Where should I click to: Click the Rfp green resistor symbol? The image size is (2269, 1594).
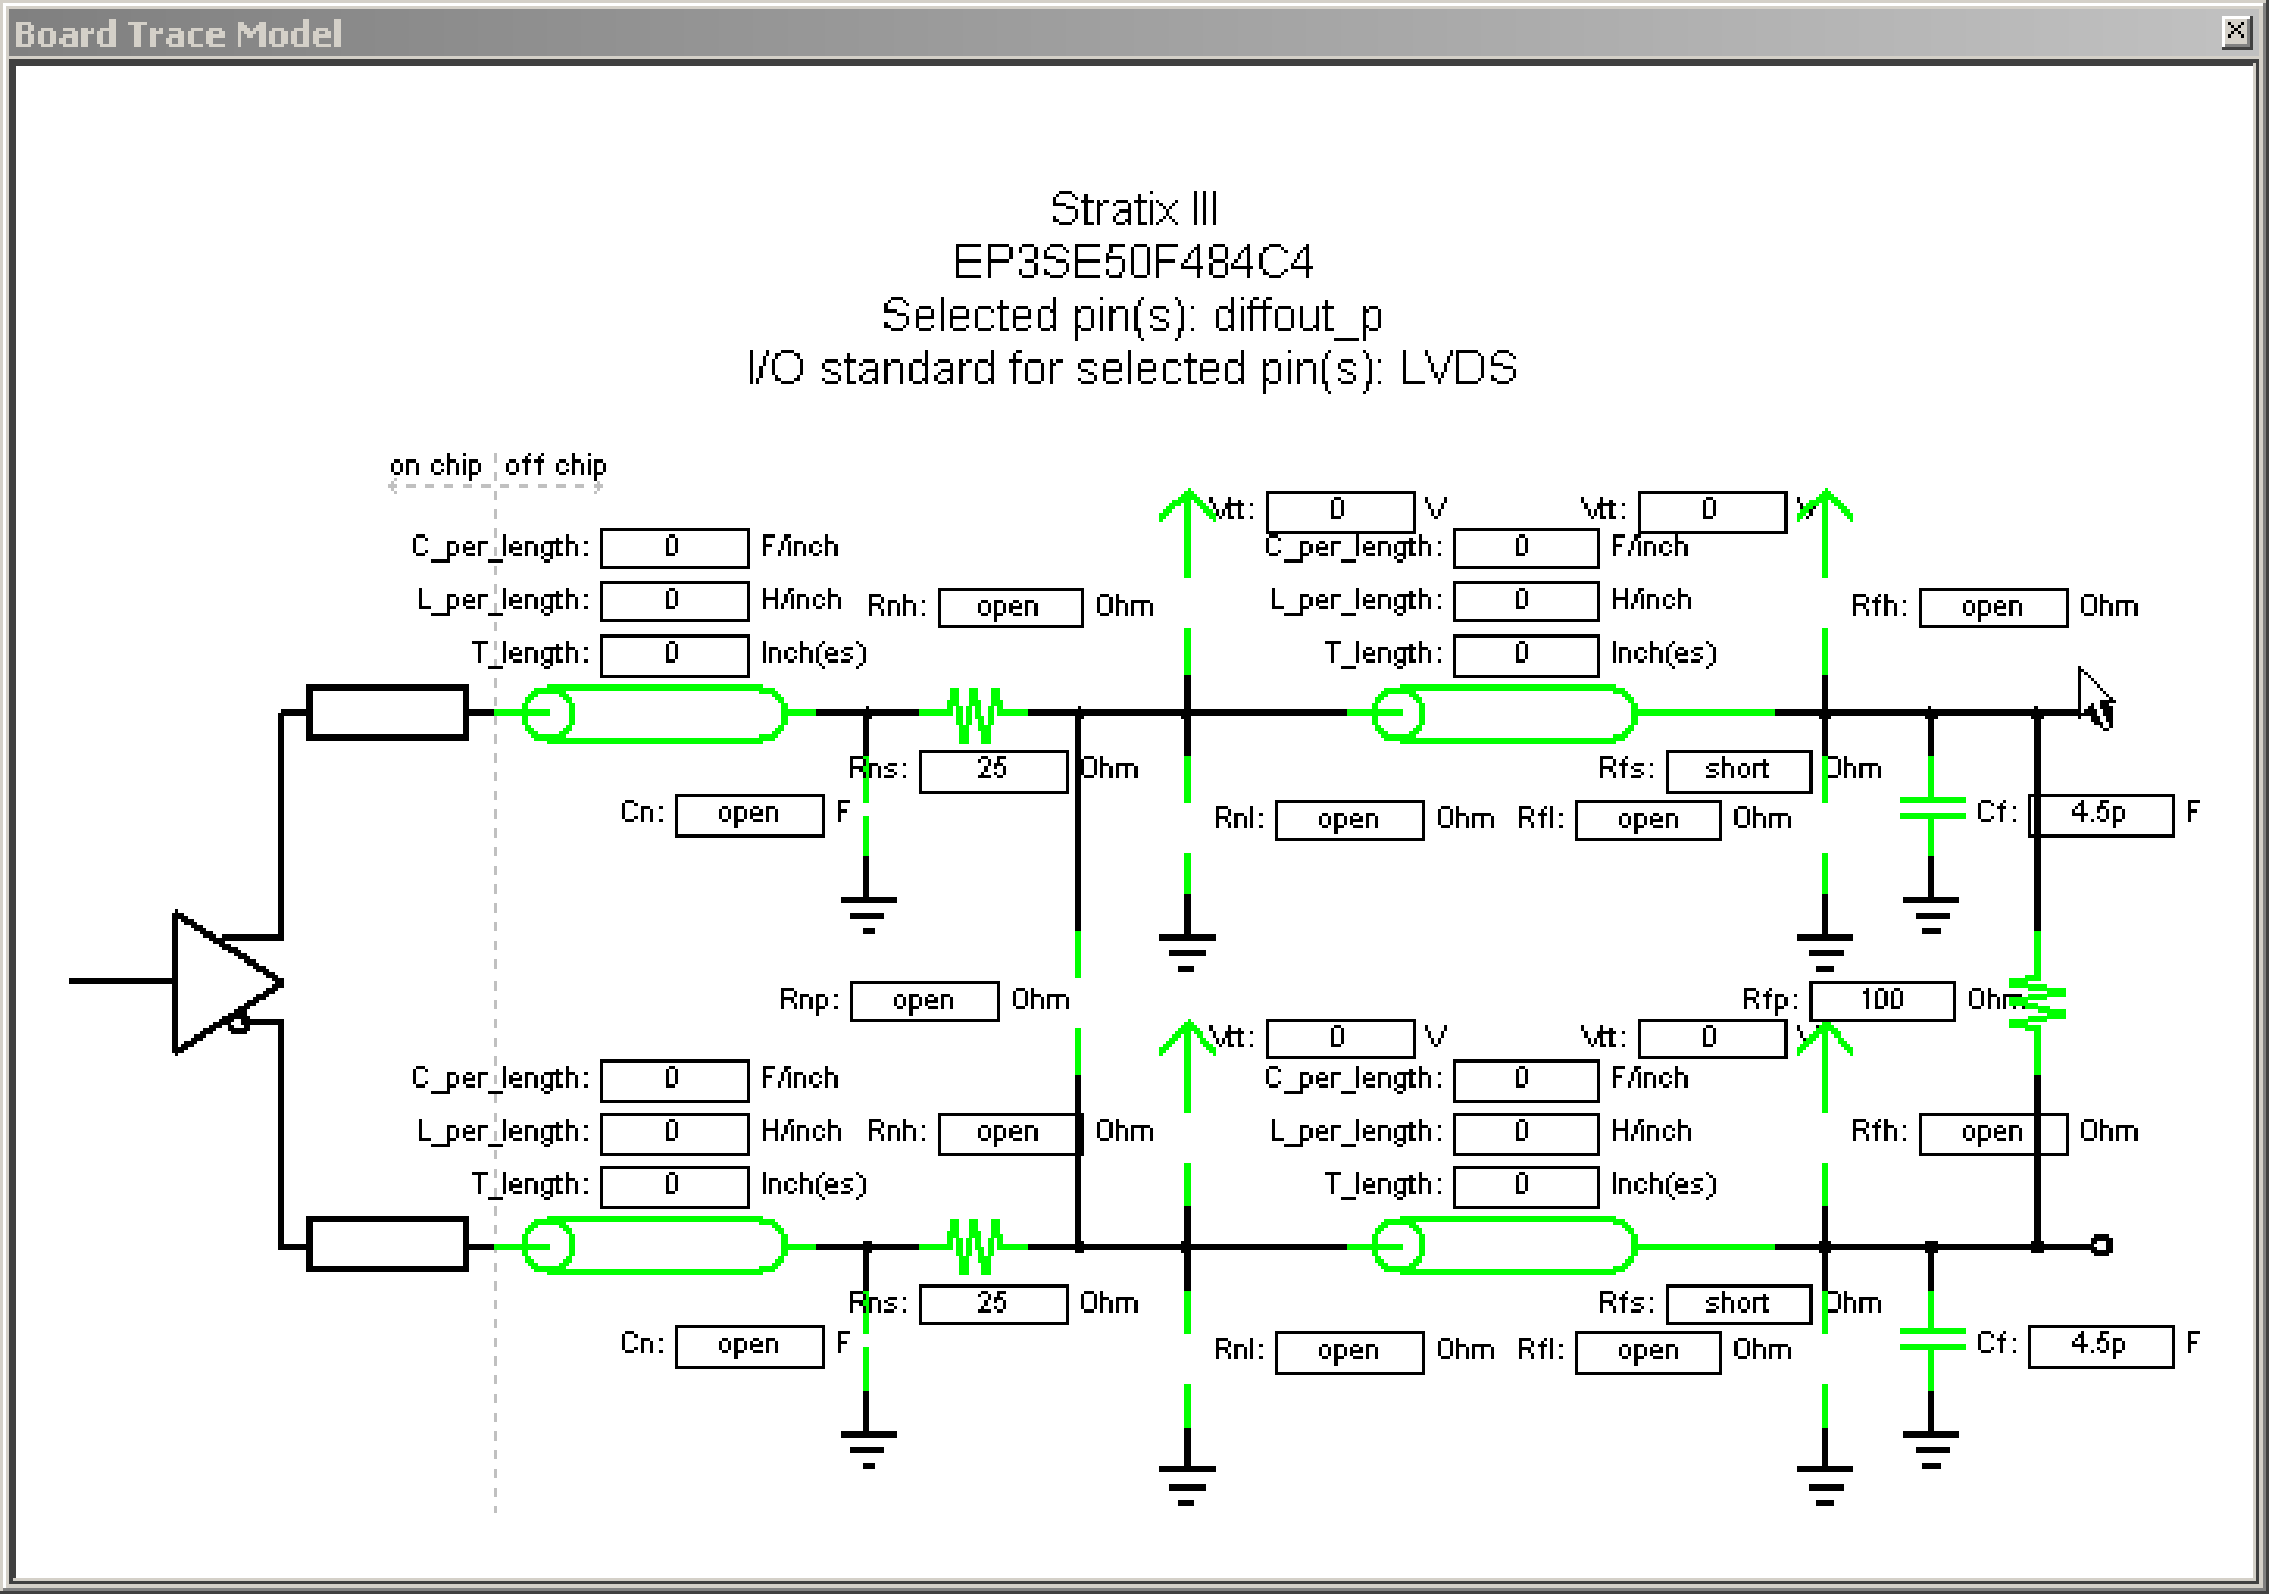pyautogui.click(x=2038, y=1002)
